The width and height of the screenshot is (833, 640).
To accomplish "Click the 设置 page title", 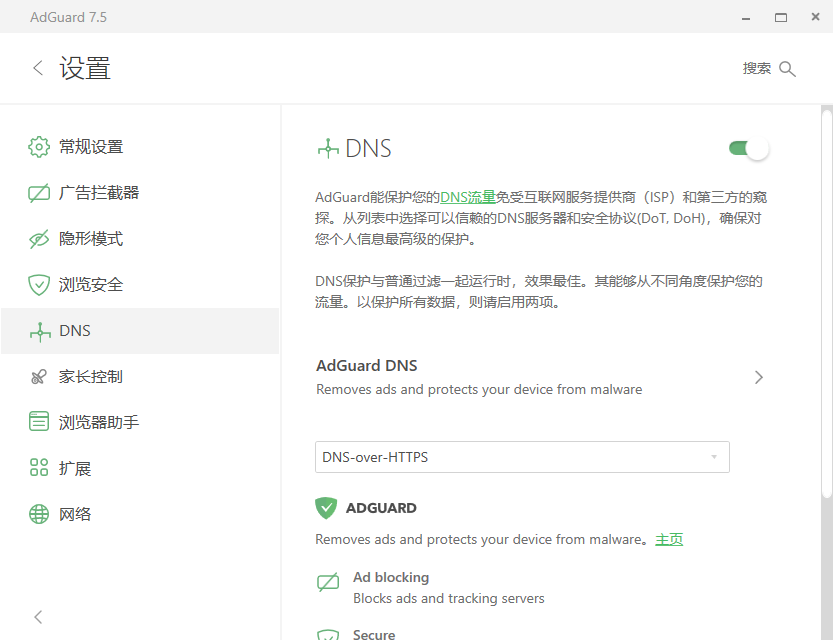I will tap(85, 69).
